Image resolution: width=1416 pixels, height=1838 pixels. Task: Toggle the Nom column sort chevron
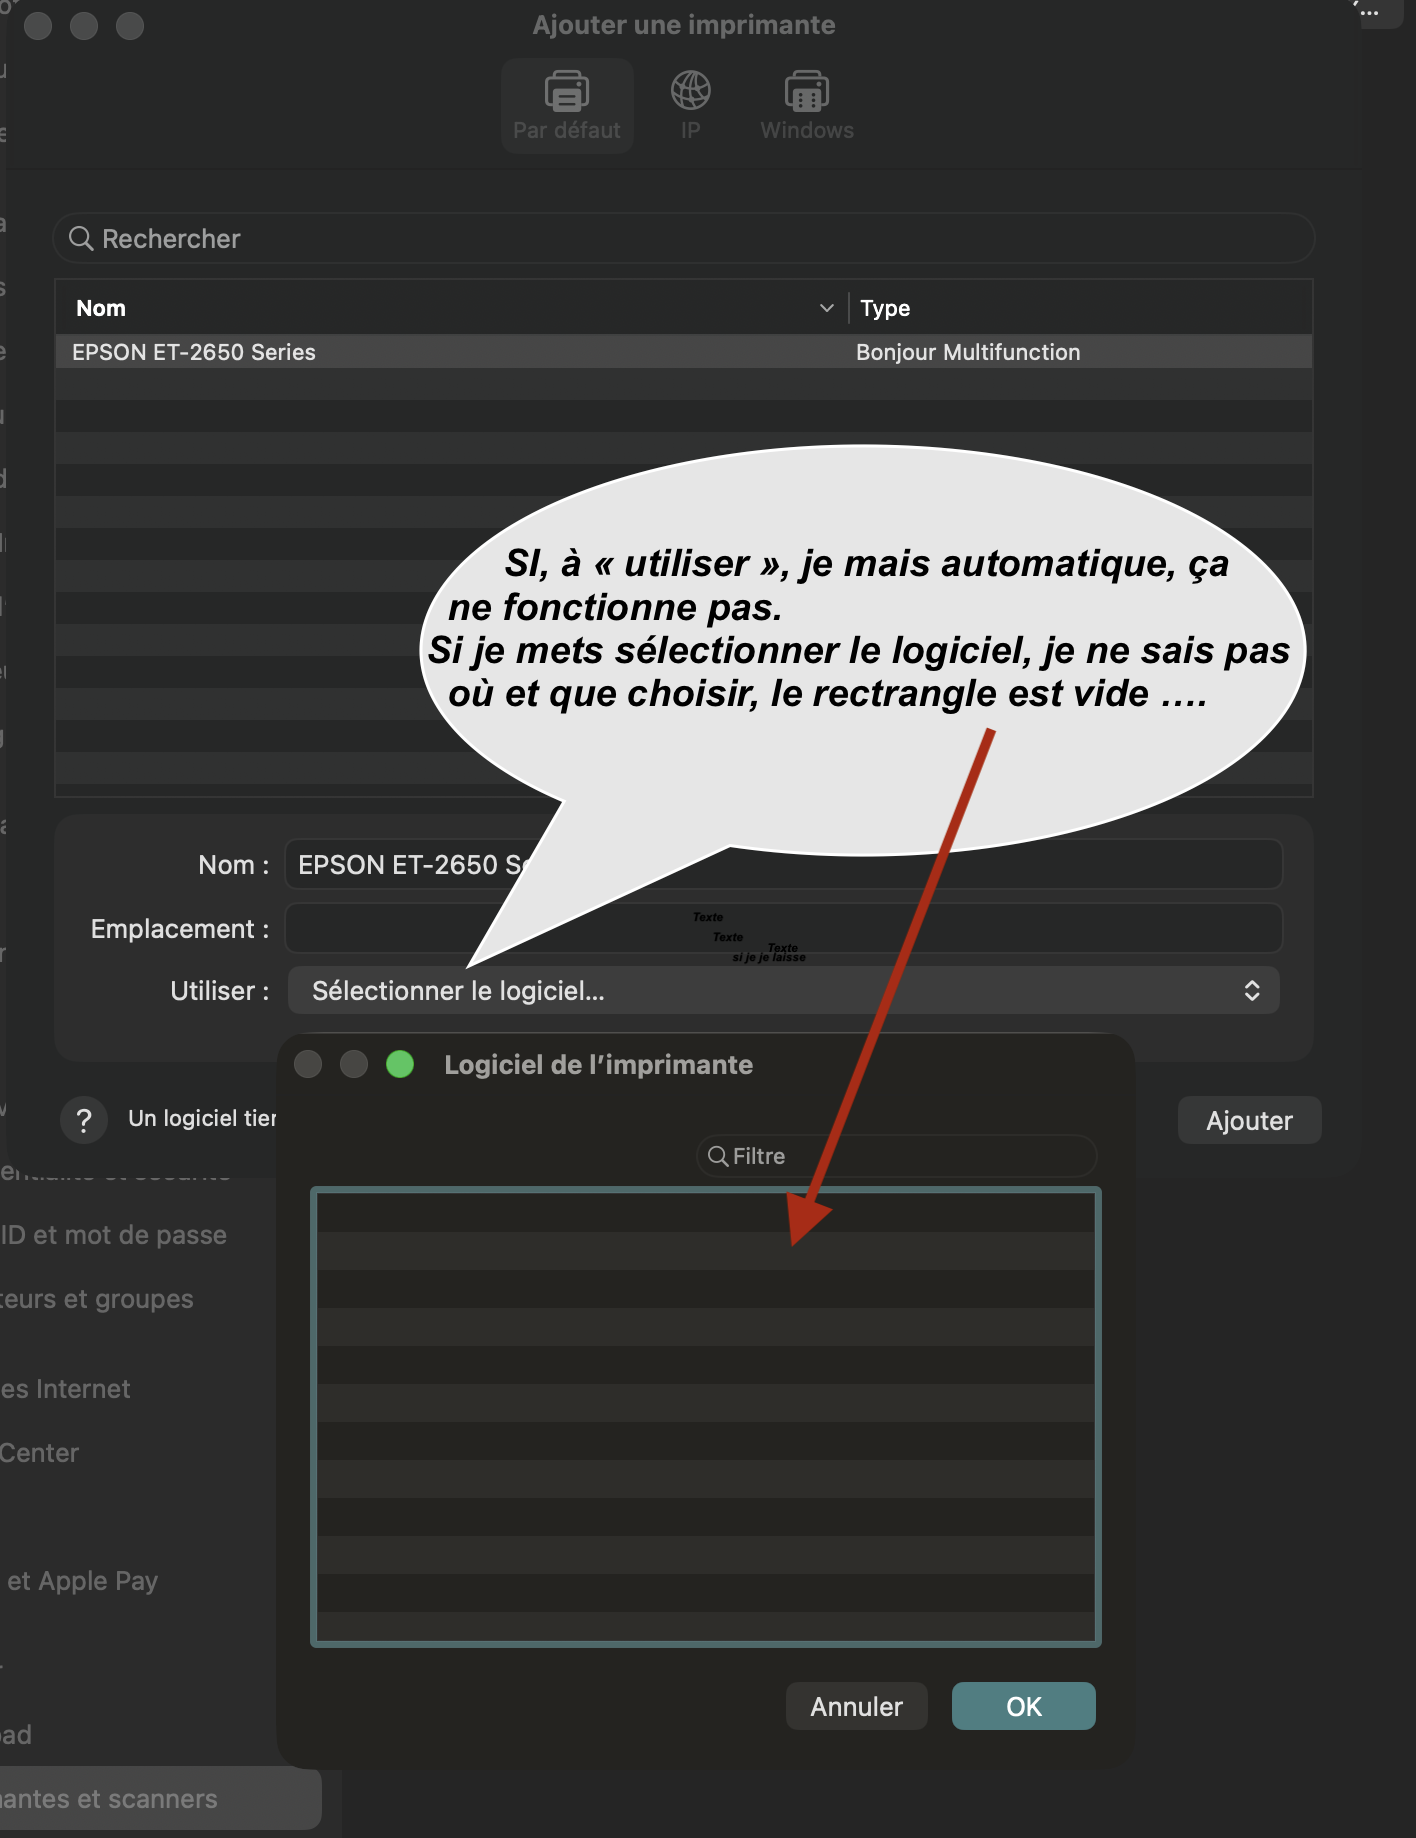pyautogui.click(x=827, y=308)
